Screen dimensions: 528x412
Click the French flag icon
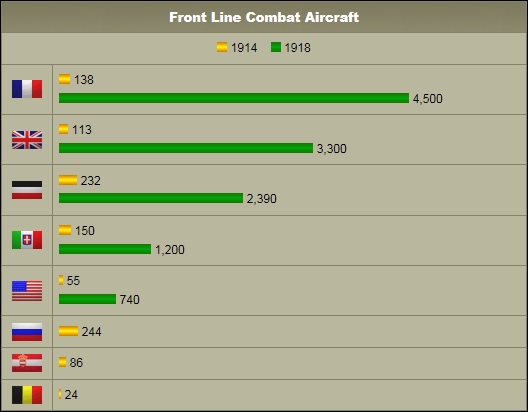(27, 89)
